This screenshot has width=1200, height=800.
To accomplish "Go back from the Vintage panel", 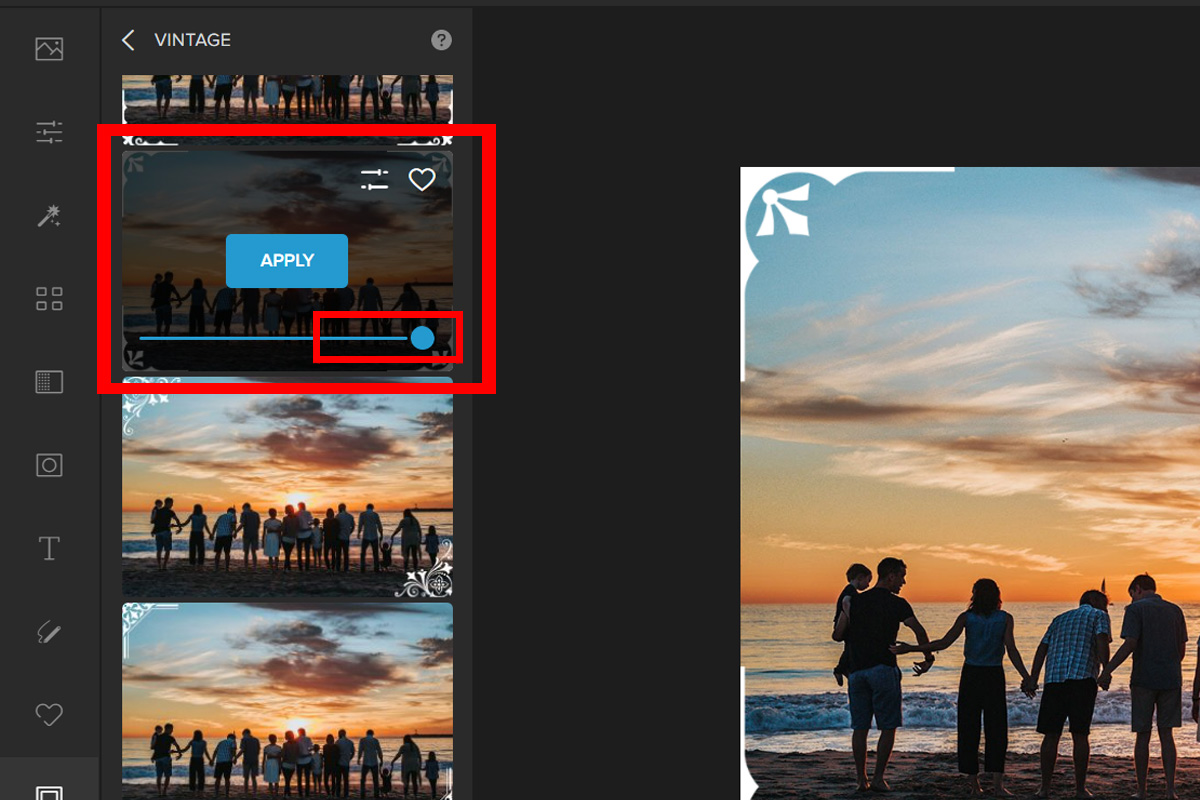I will click(128, 40).
